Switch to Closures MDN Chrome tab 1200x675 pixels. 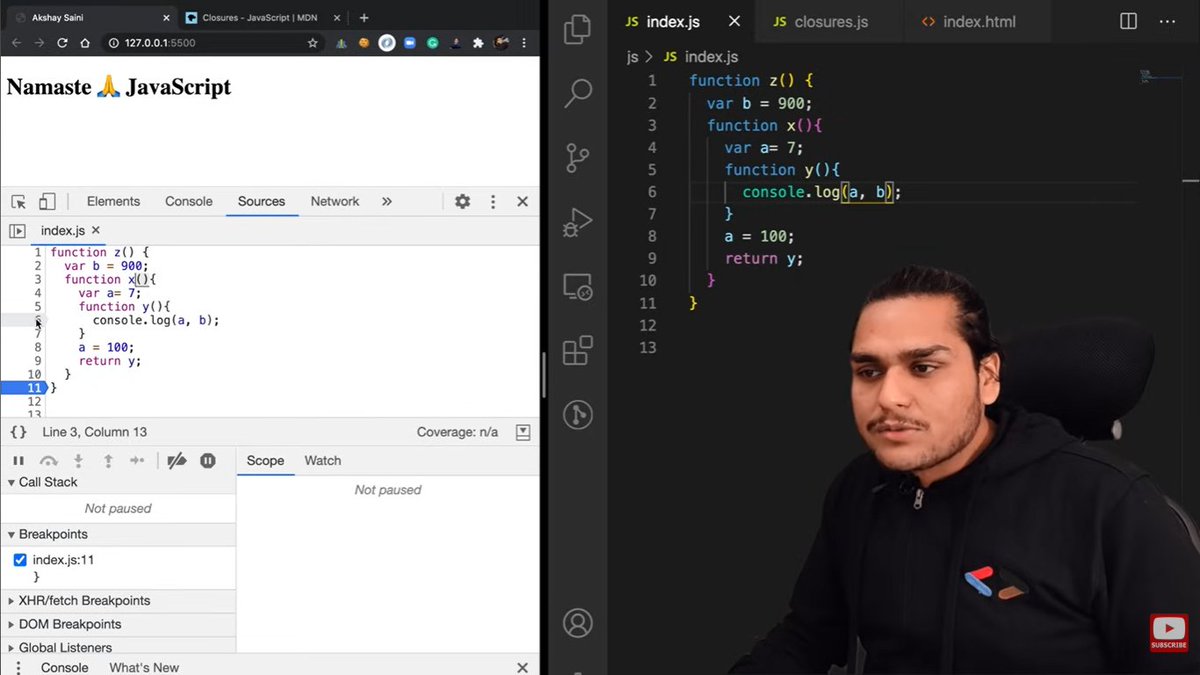pyautogui.click(x=262, y=17)
